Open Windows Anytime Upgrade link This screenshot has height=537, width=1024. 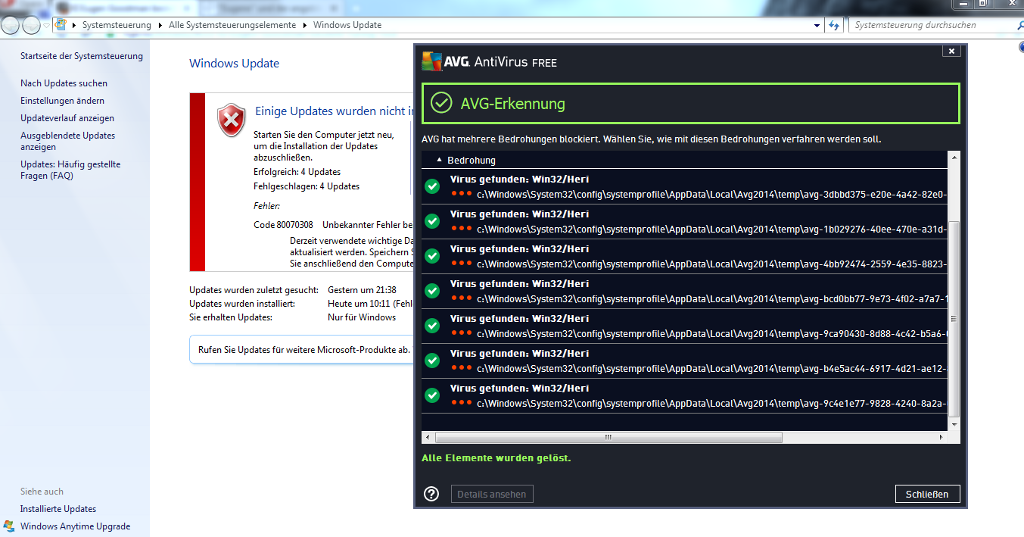pyautogui.click(x=75, y=527)
